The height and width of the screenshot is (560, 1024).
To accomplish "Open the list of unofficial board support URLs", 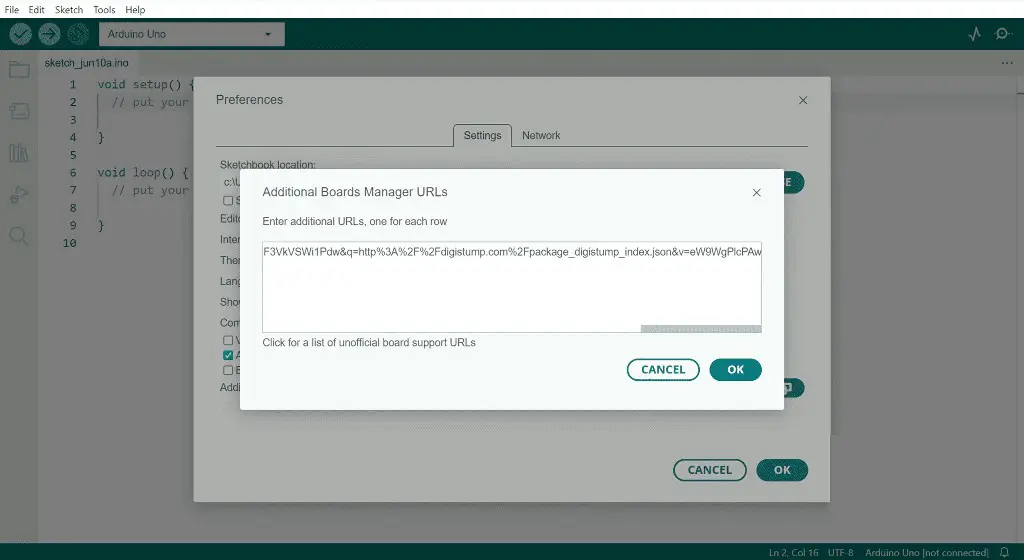I will point(369,343).
